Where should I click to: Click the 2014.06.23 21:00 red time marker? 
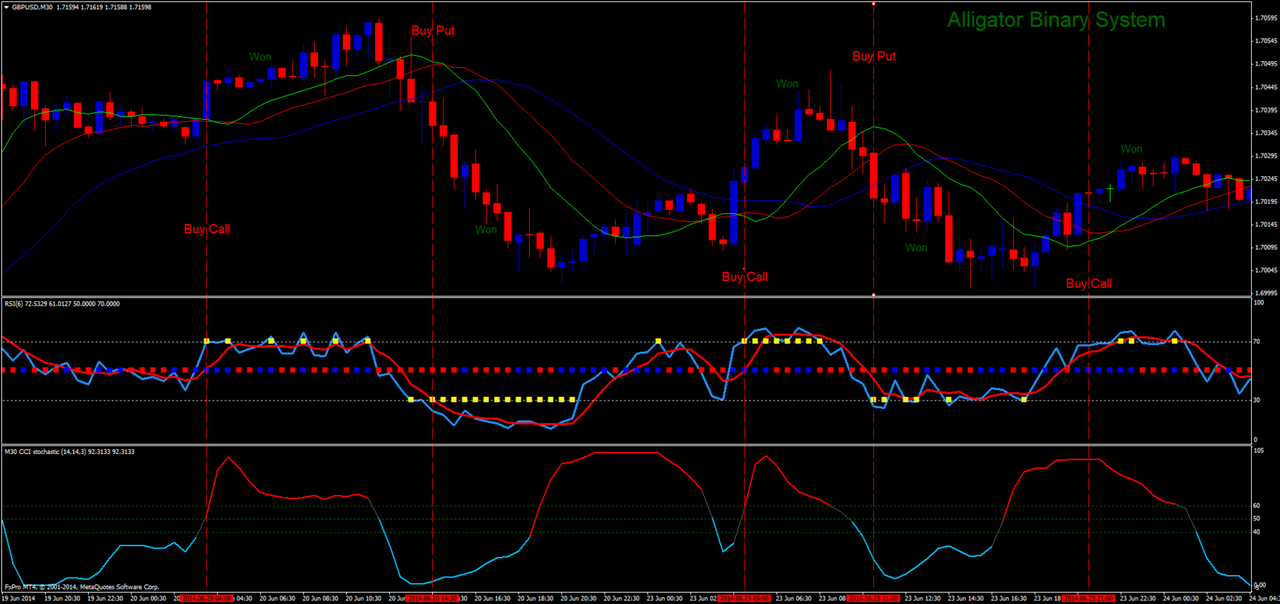coord(1088,598)
